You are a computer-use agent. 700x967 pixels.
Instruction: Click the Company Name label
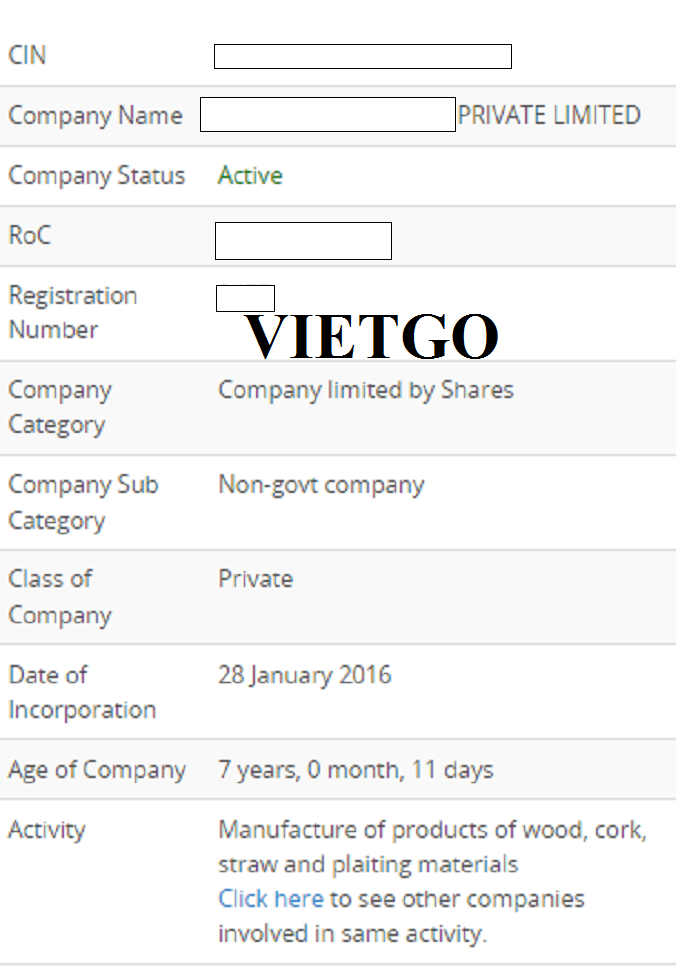[96, 116]
